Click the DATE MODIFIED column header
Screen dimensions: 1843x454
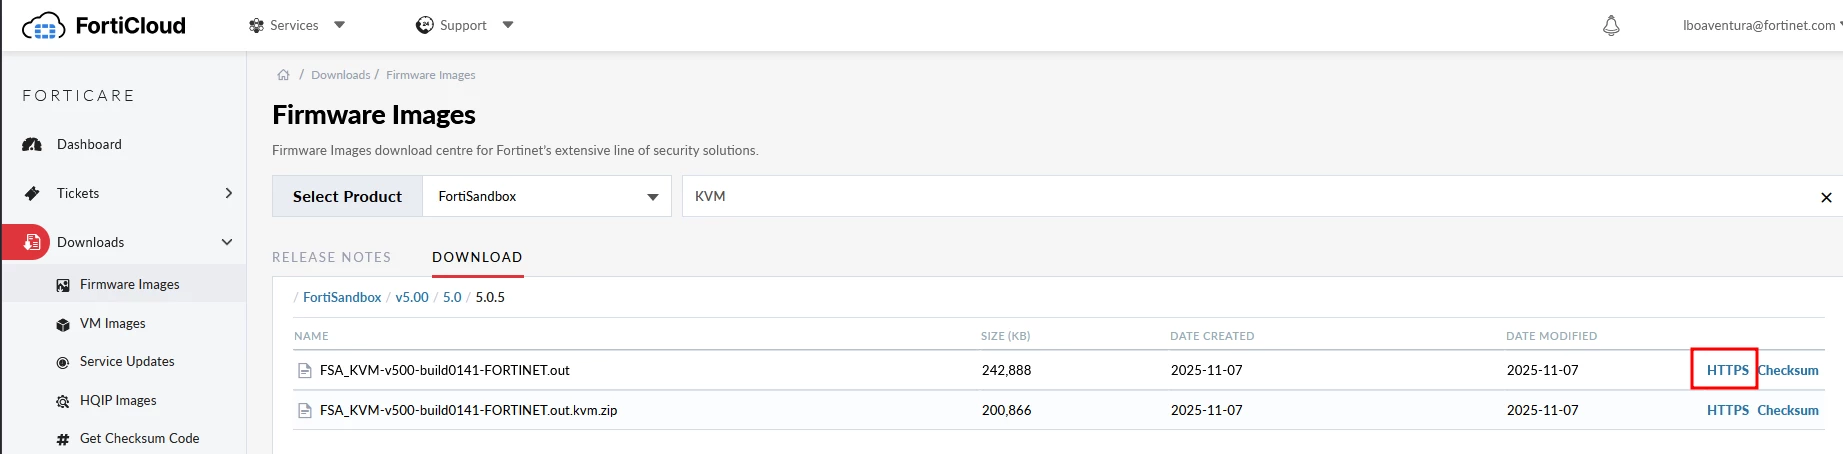1551,336
